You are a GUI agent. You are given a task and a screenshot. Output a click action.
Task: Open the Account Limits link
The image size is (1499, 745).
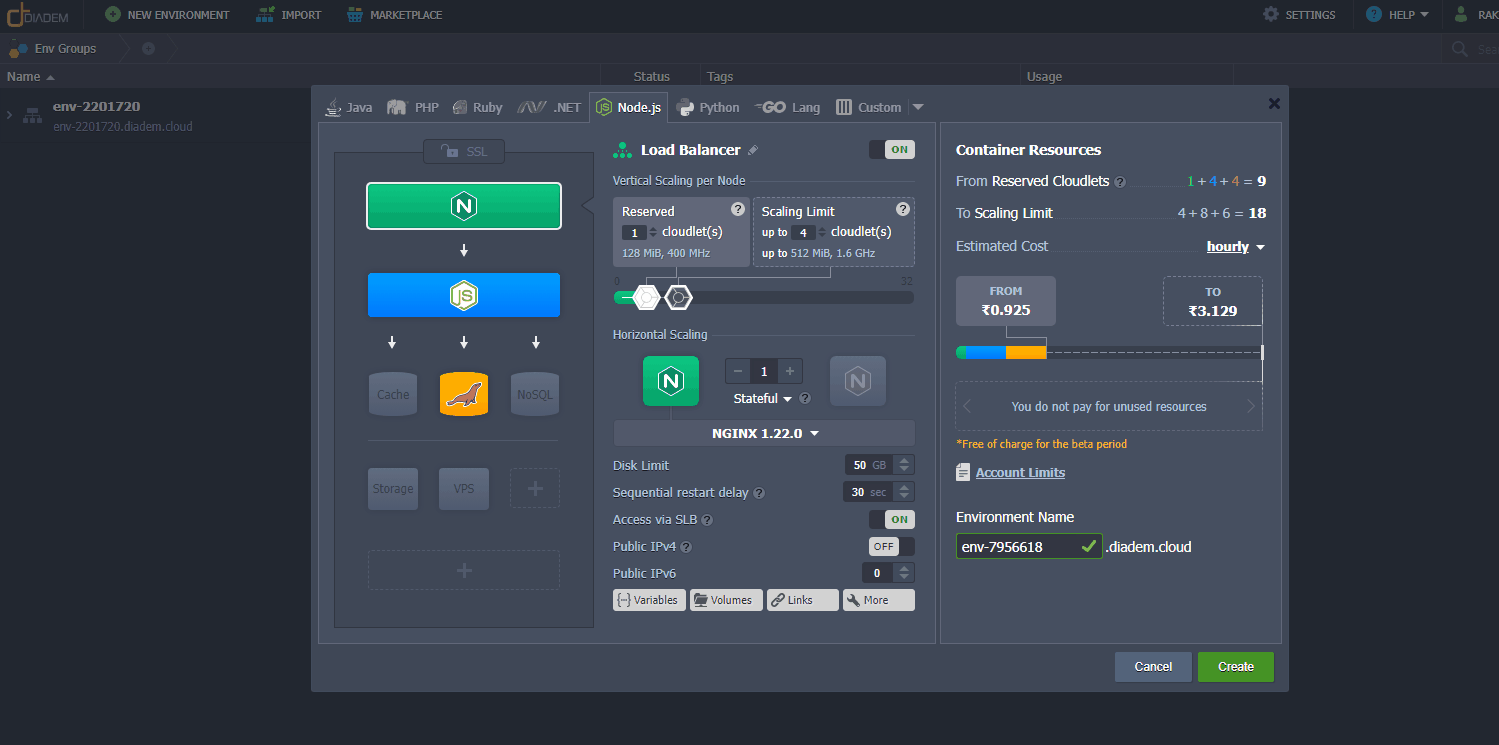1020,472
